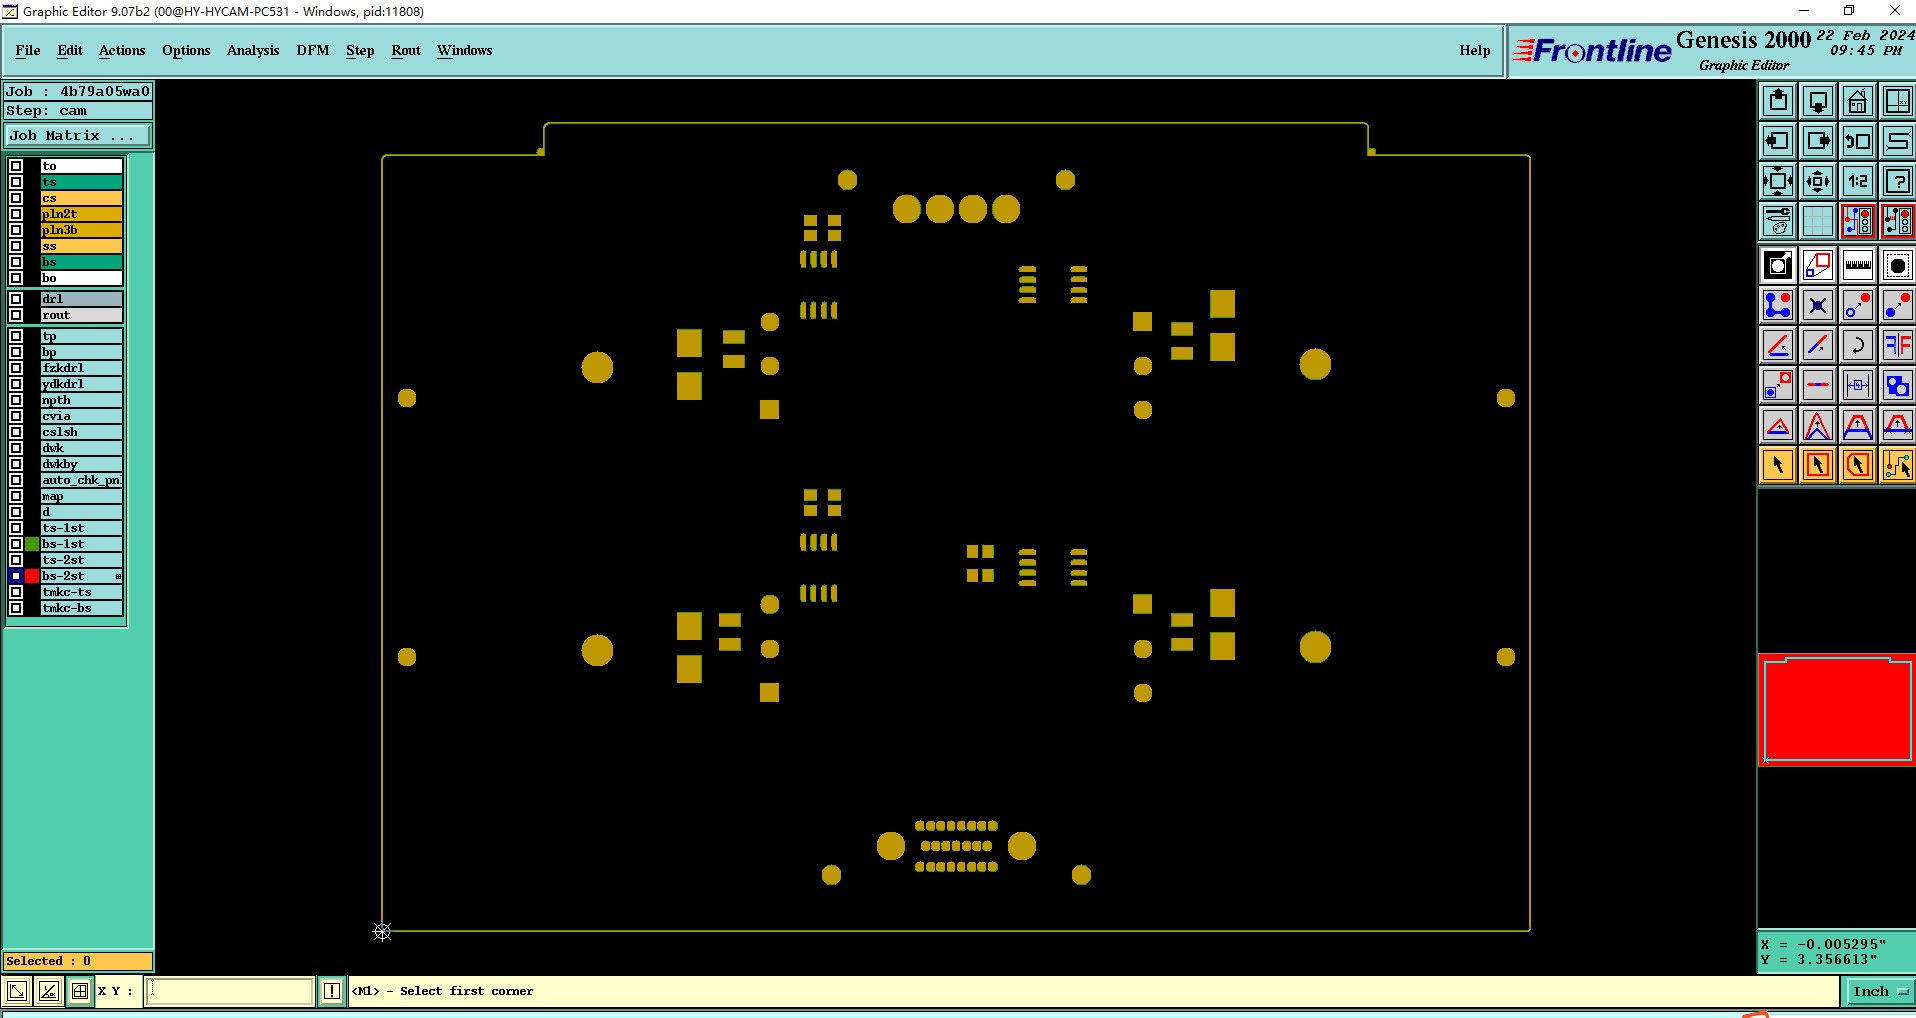
Task: Open the Actions menu
Action: tap(122, 50)
